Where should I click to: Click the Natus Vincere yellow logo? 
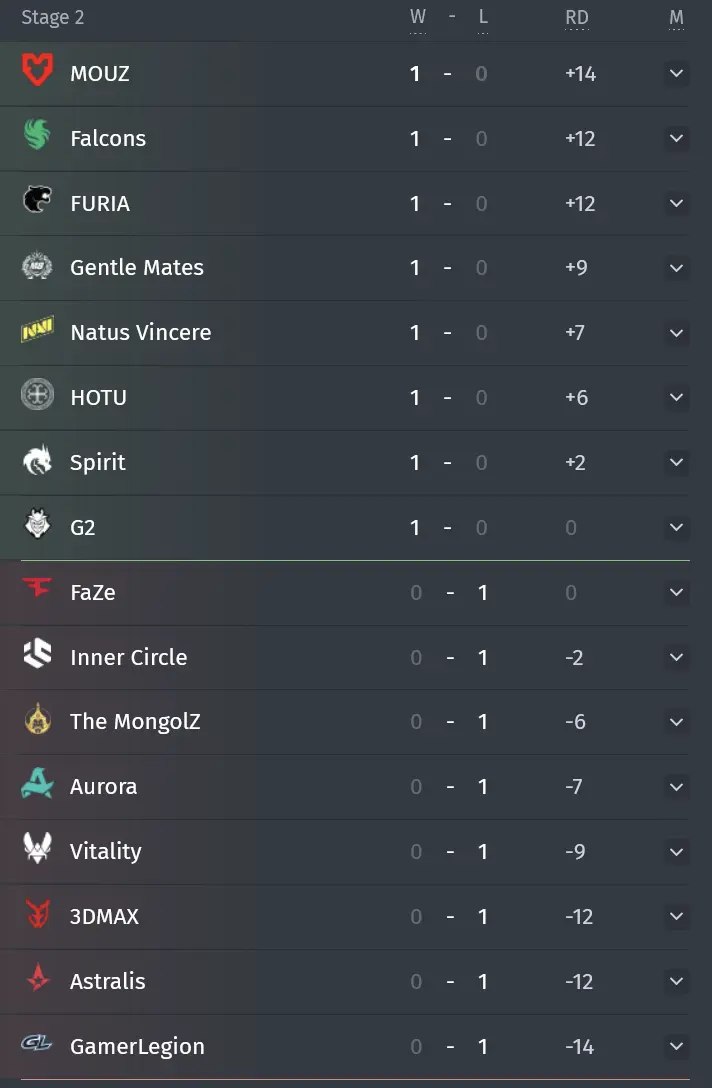tap(37, 332)
